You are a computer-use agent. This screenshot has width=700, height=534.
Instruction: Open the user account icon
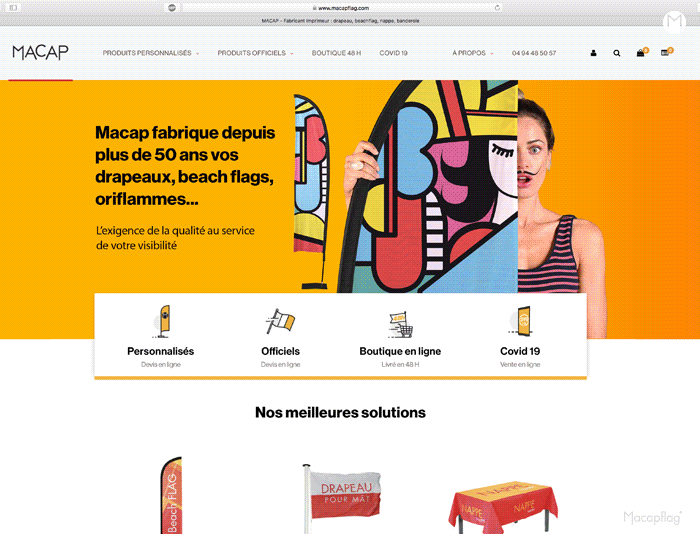tap(593, 53)
